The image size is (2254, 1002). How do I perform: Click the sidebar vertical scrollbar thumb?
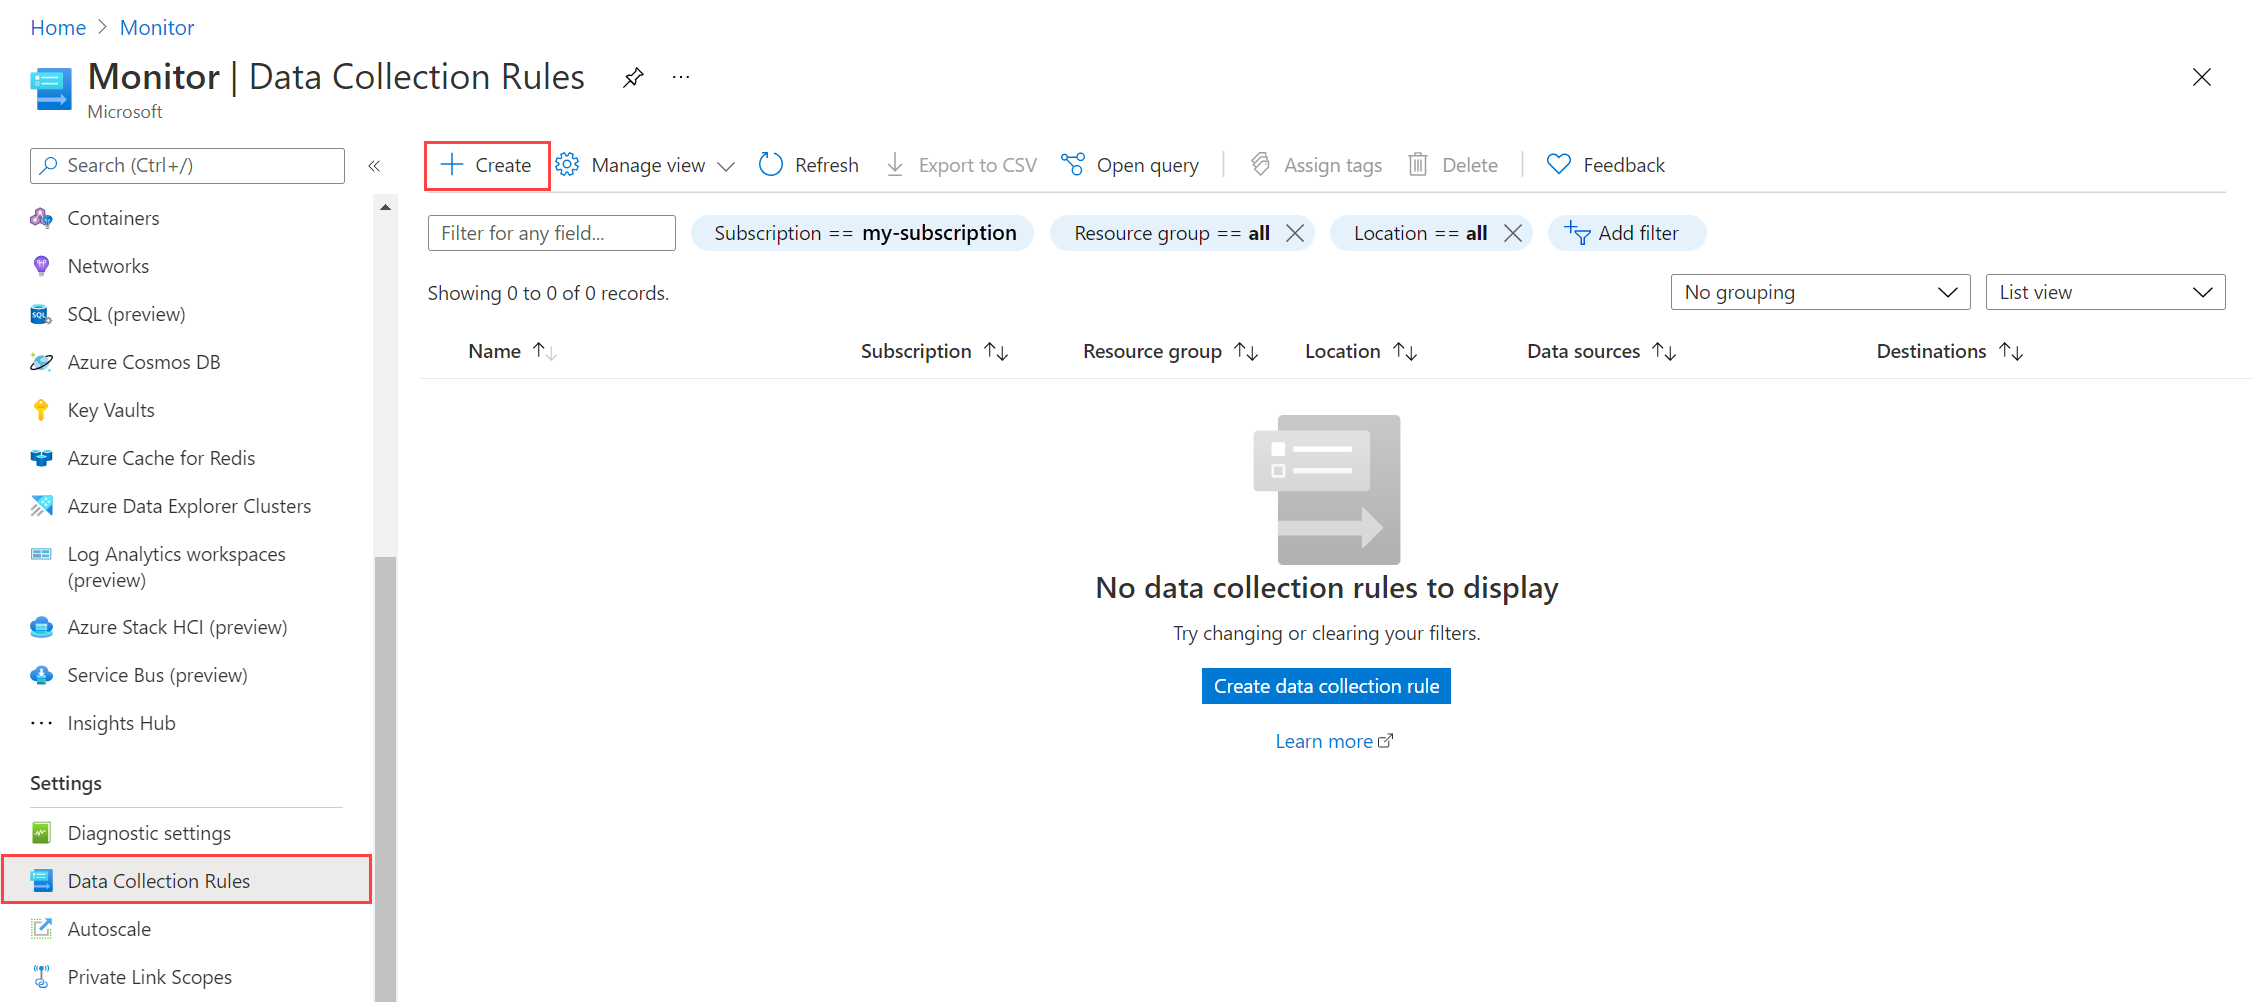point(385,778)
